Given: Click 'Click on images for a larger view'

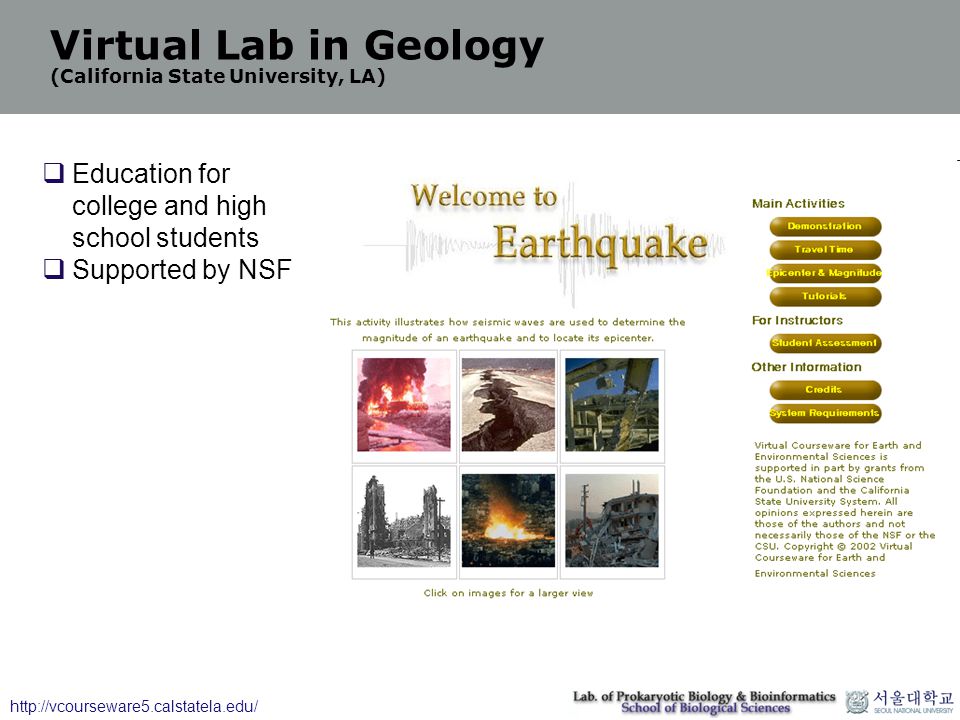Looking at the screenshot, I should (x=508, y=593).
